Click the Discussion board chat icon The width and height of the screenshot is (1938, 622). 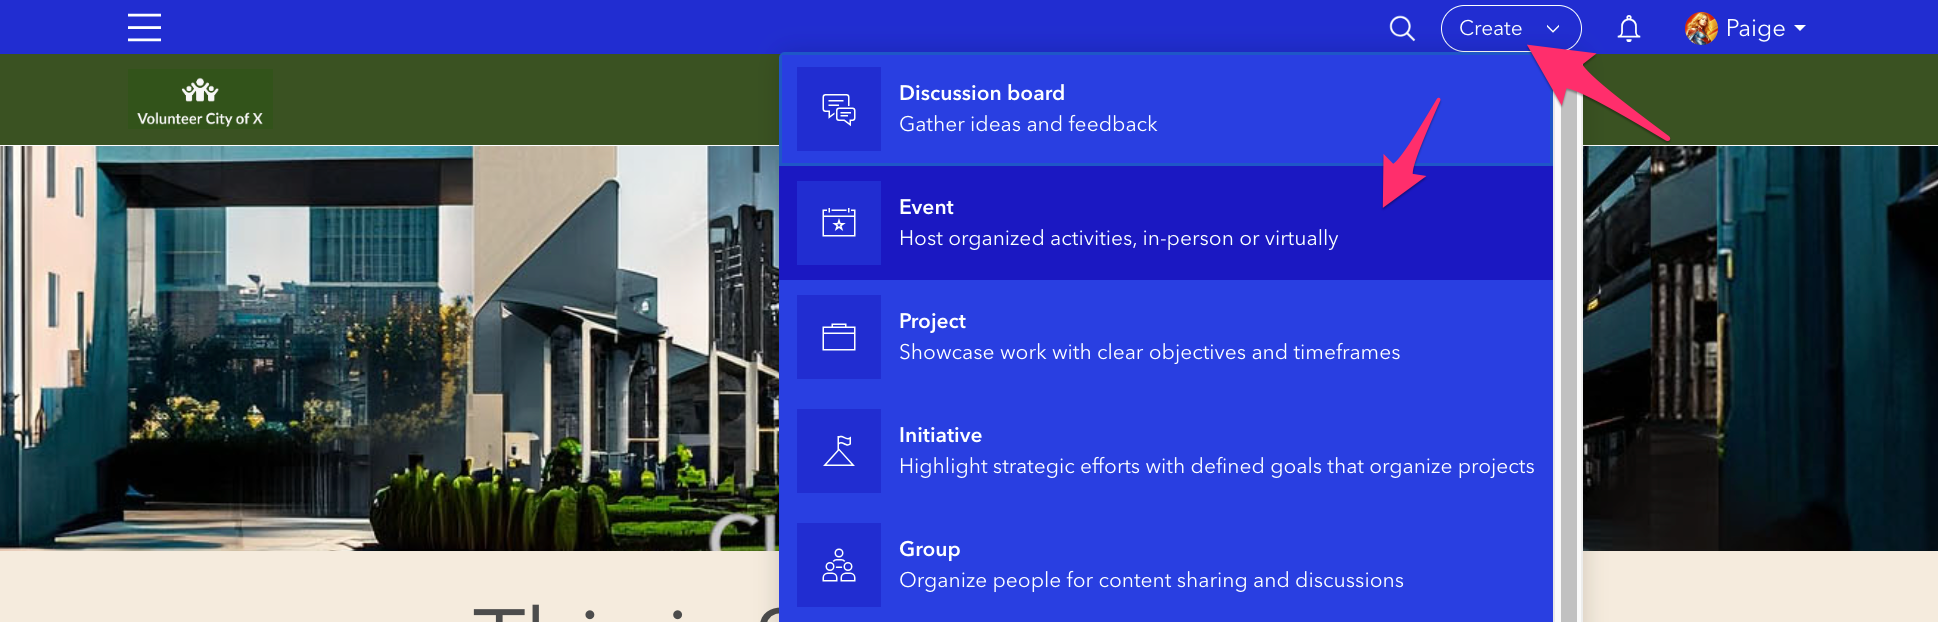tap(839, 109)
